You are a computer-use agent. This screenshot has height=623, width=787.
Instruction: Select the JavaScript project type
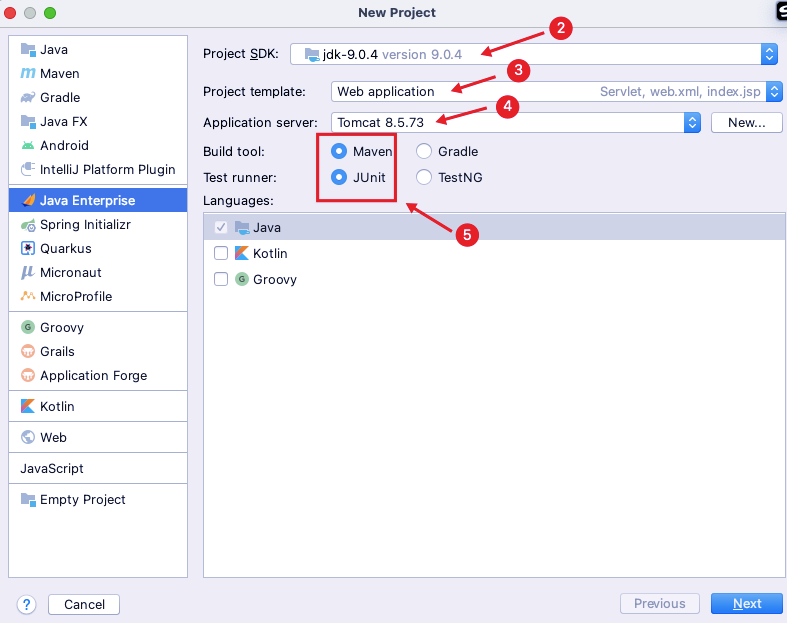[98, 468]
